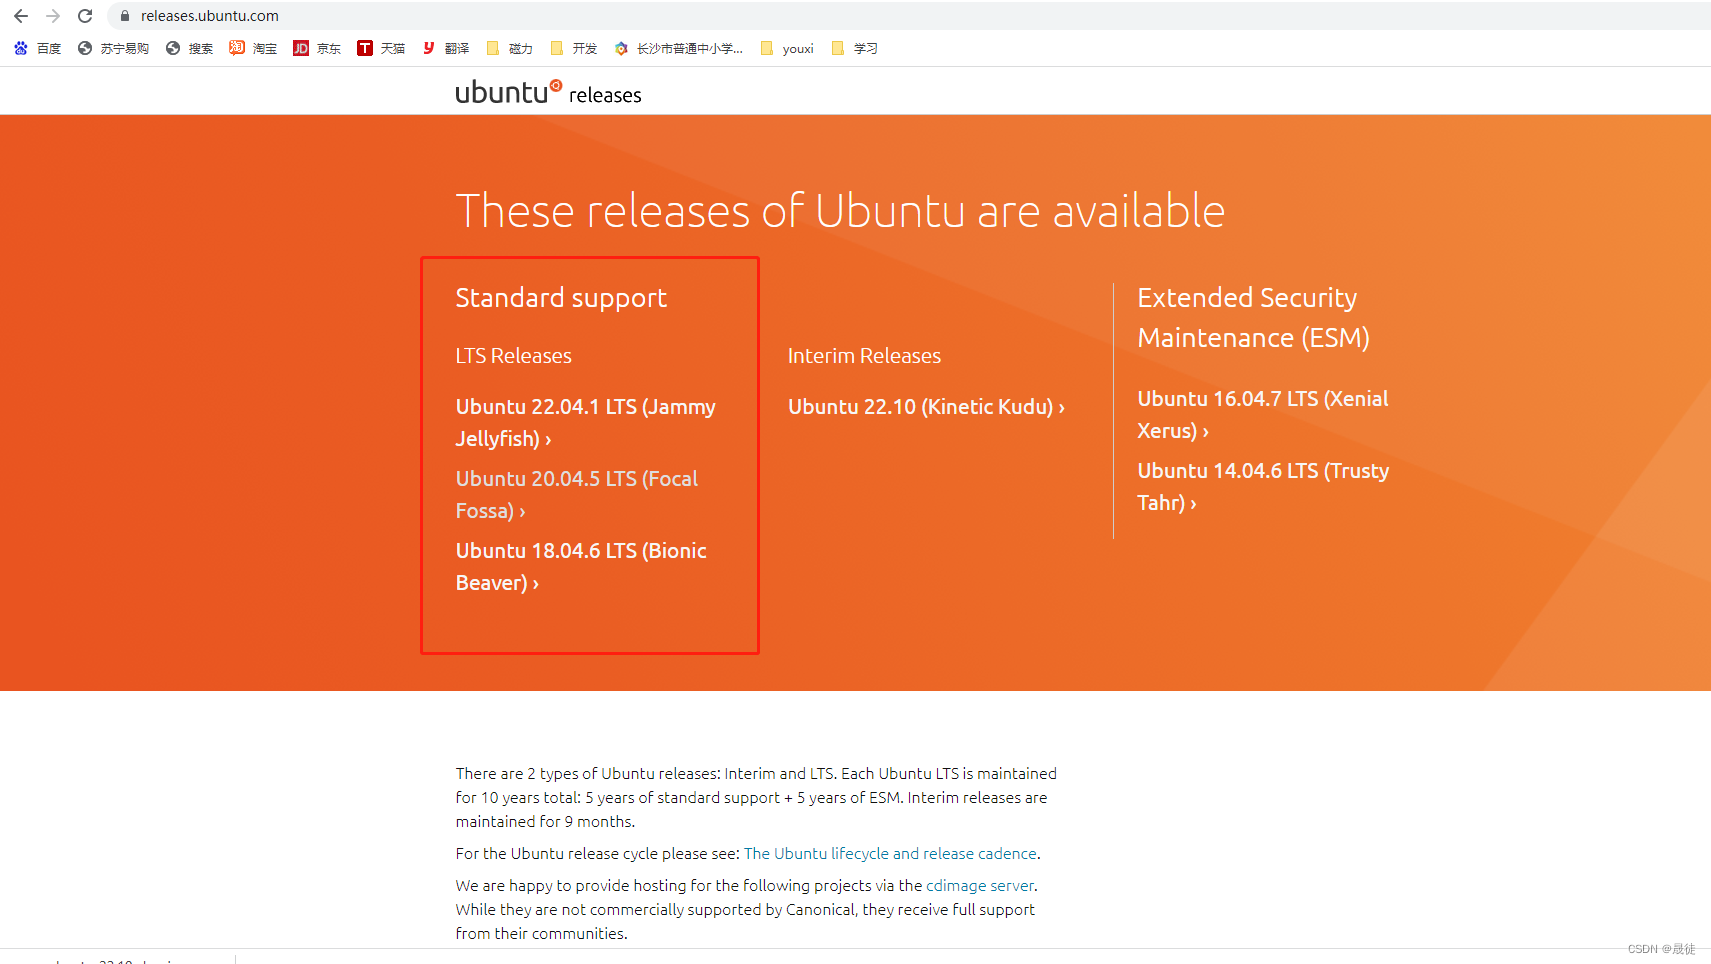Click the Standard support heading

[x=561, y=298]
